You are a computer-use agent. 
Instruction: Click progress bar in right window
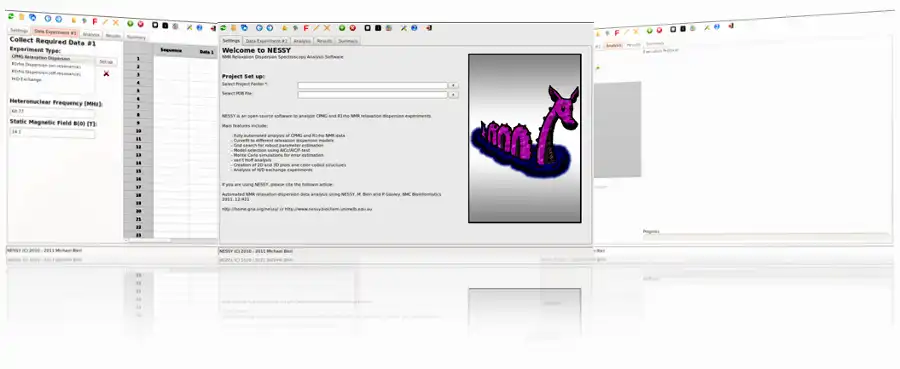click(766, 236)
